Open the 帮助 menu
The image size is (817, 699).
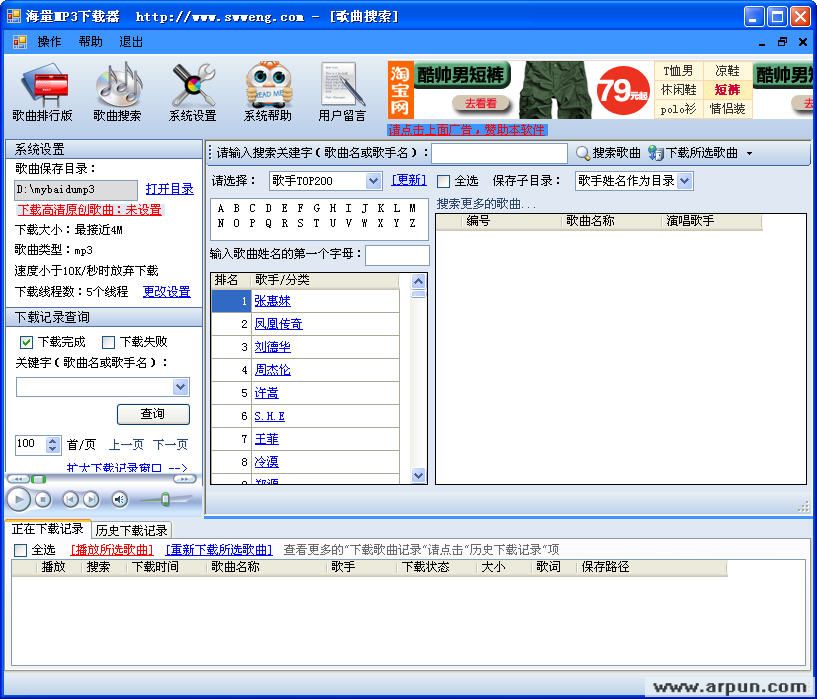[90, 42]
